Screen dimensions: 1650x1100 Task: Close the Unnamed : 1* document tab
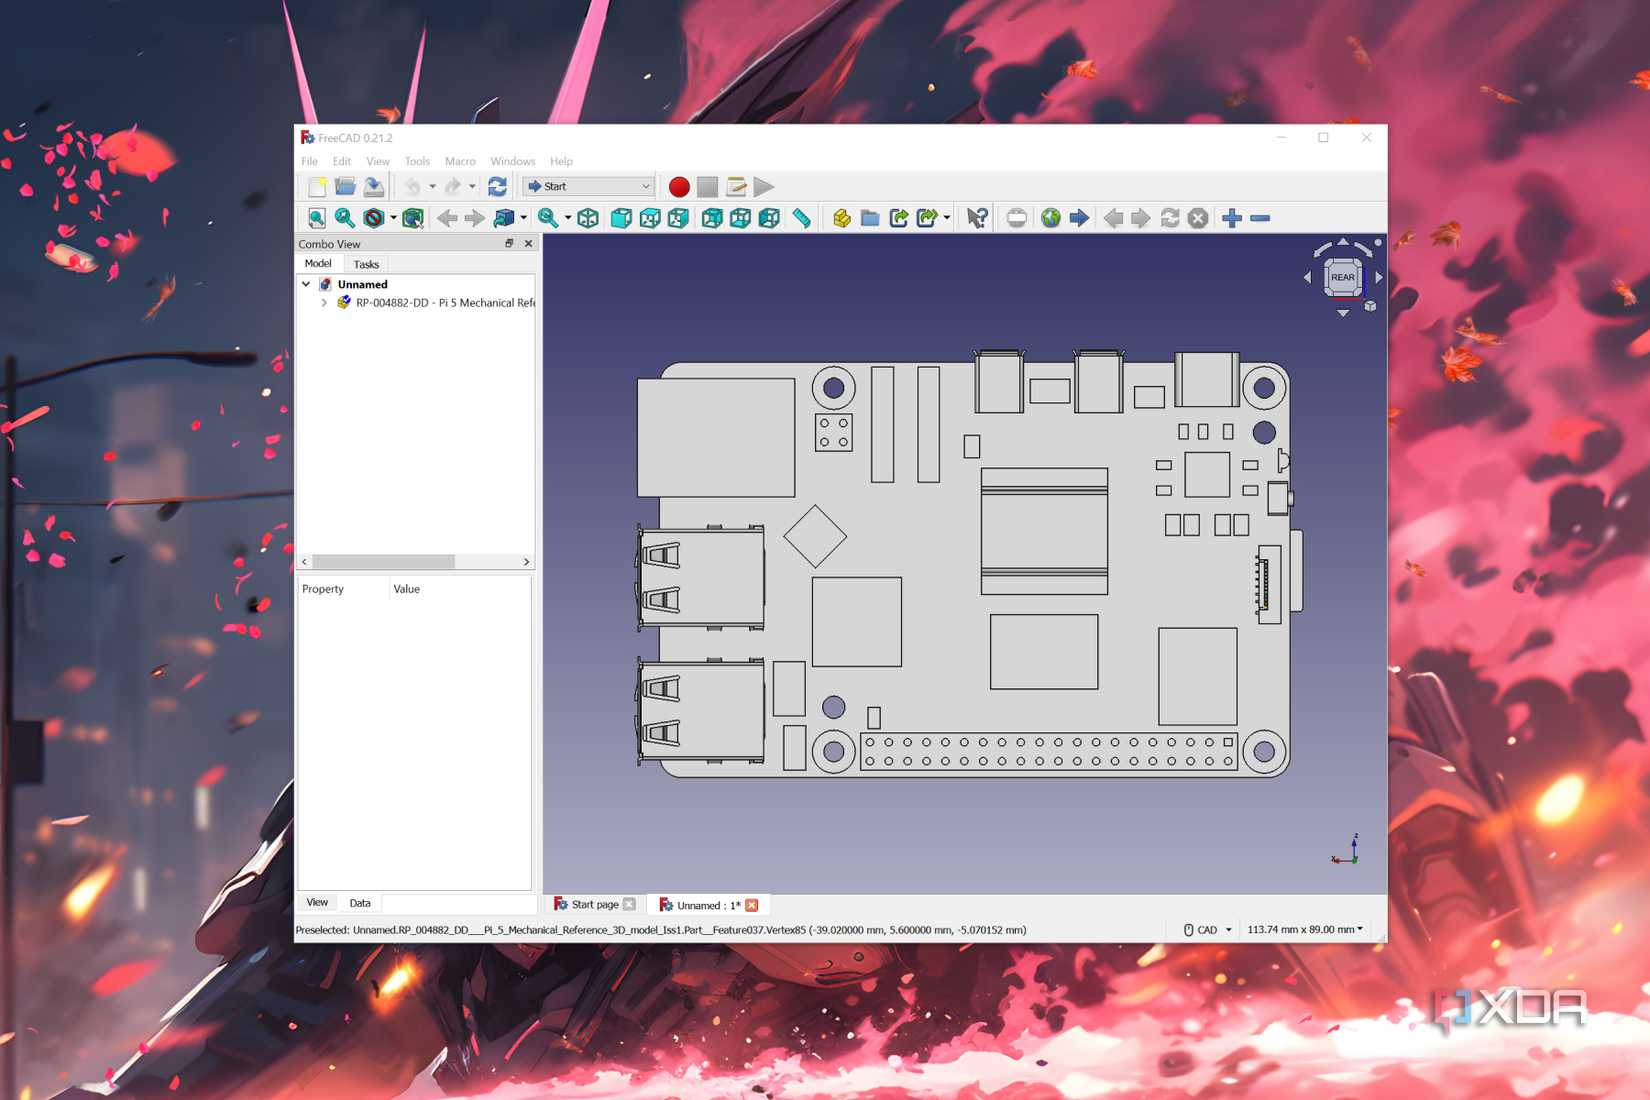click(x=751, y=905)
